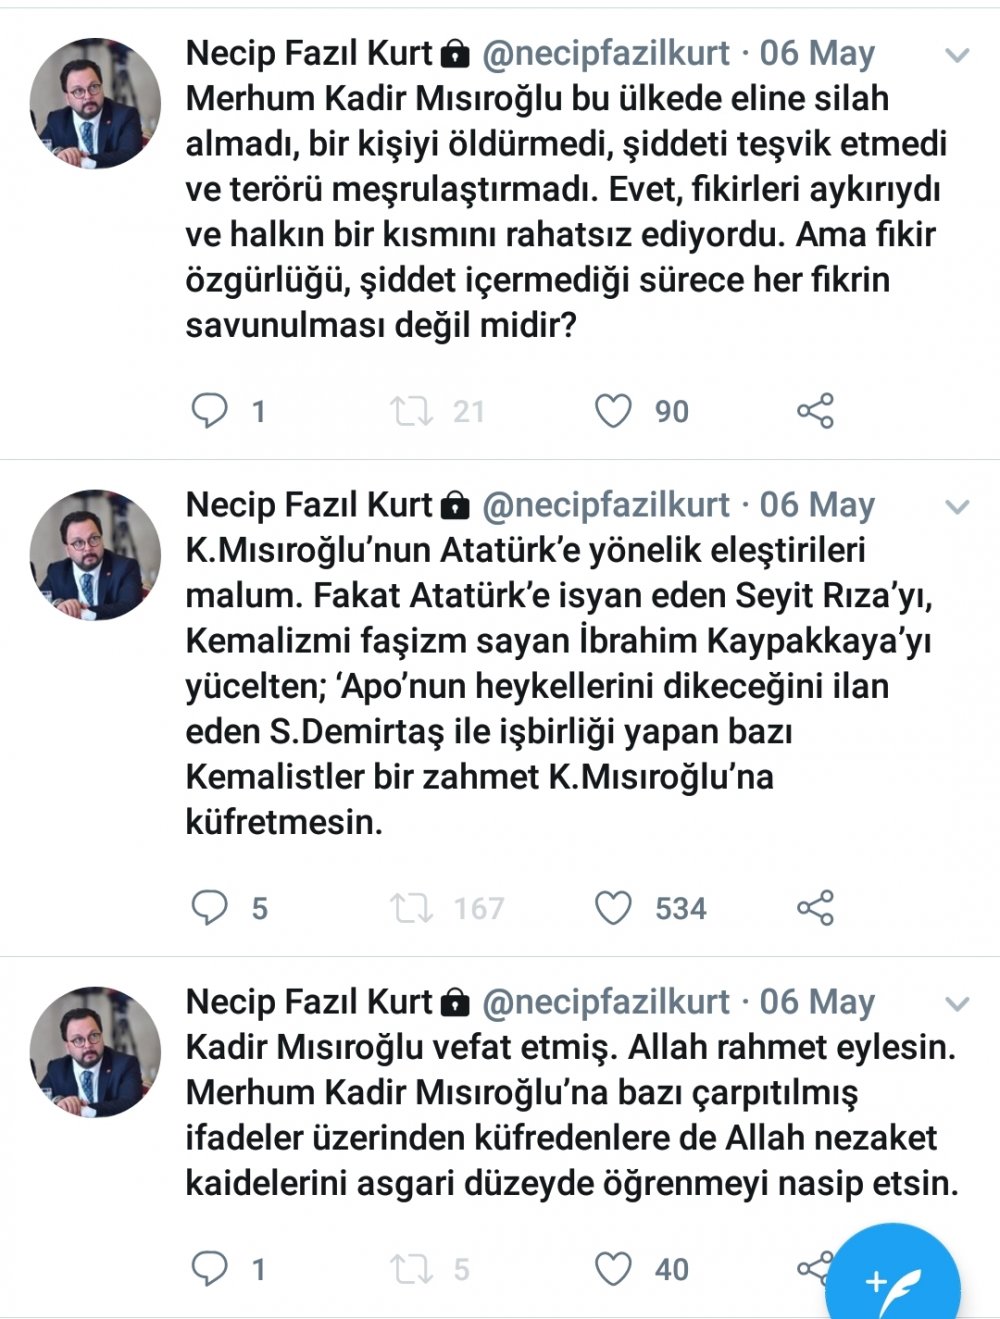Reply to the tweet with 90 likes

pos(210,411)
